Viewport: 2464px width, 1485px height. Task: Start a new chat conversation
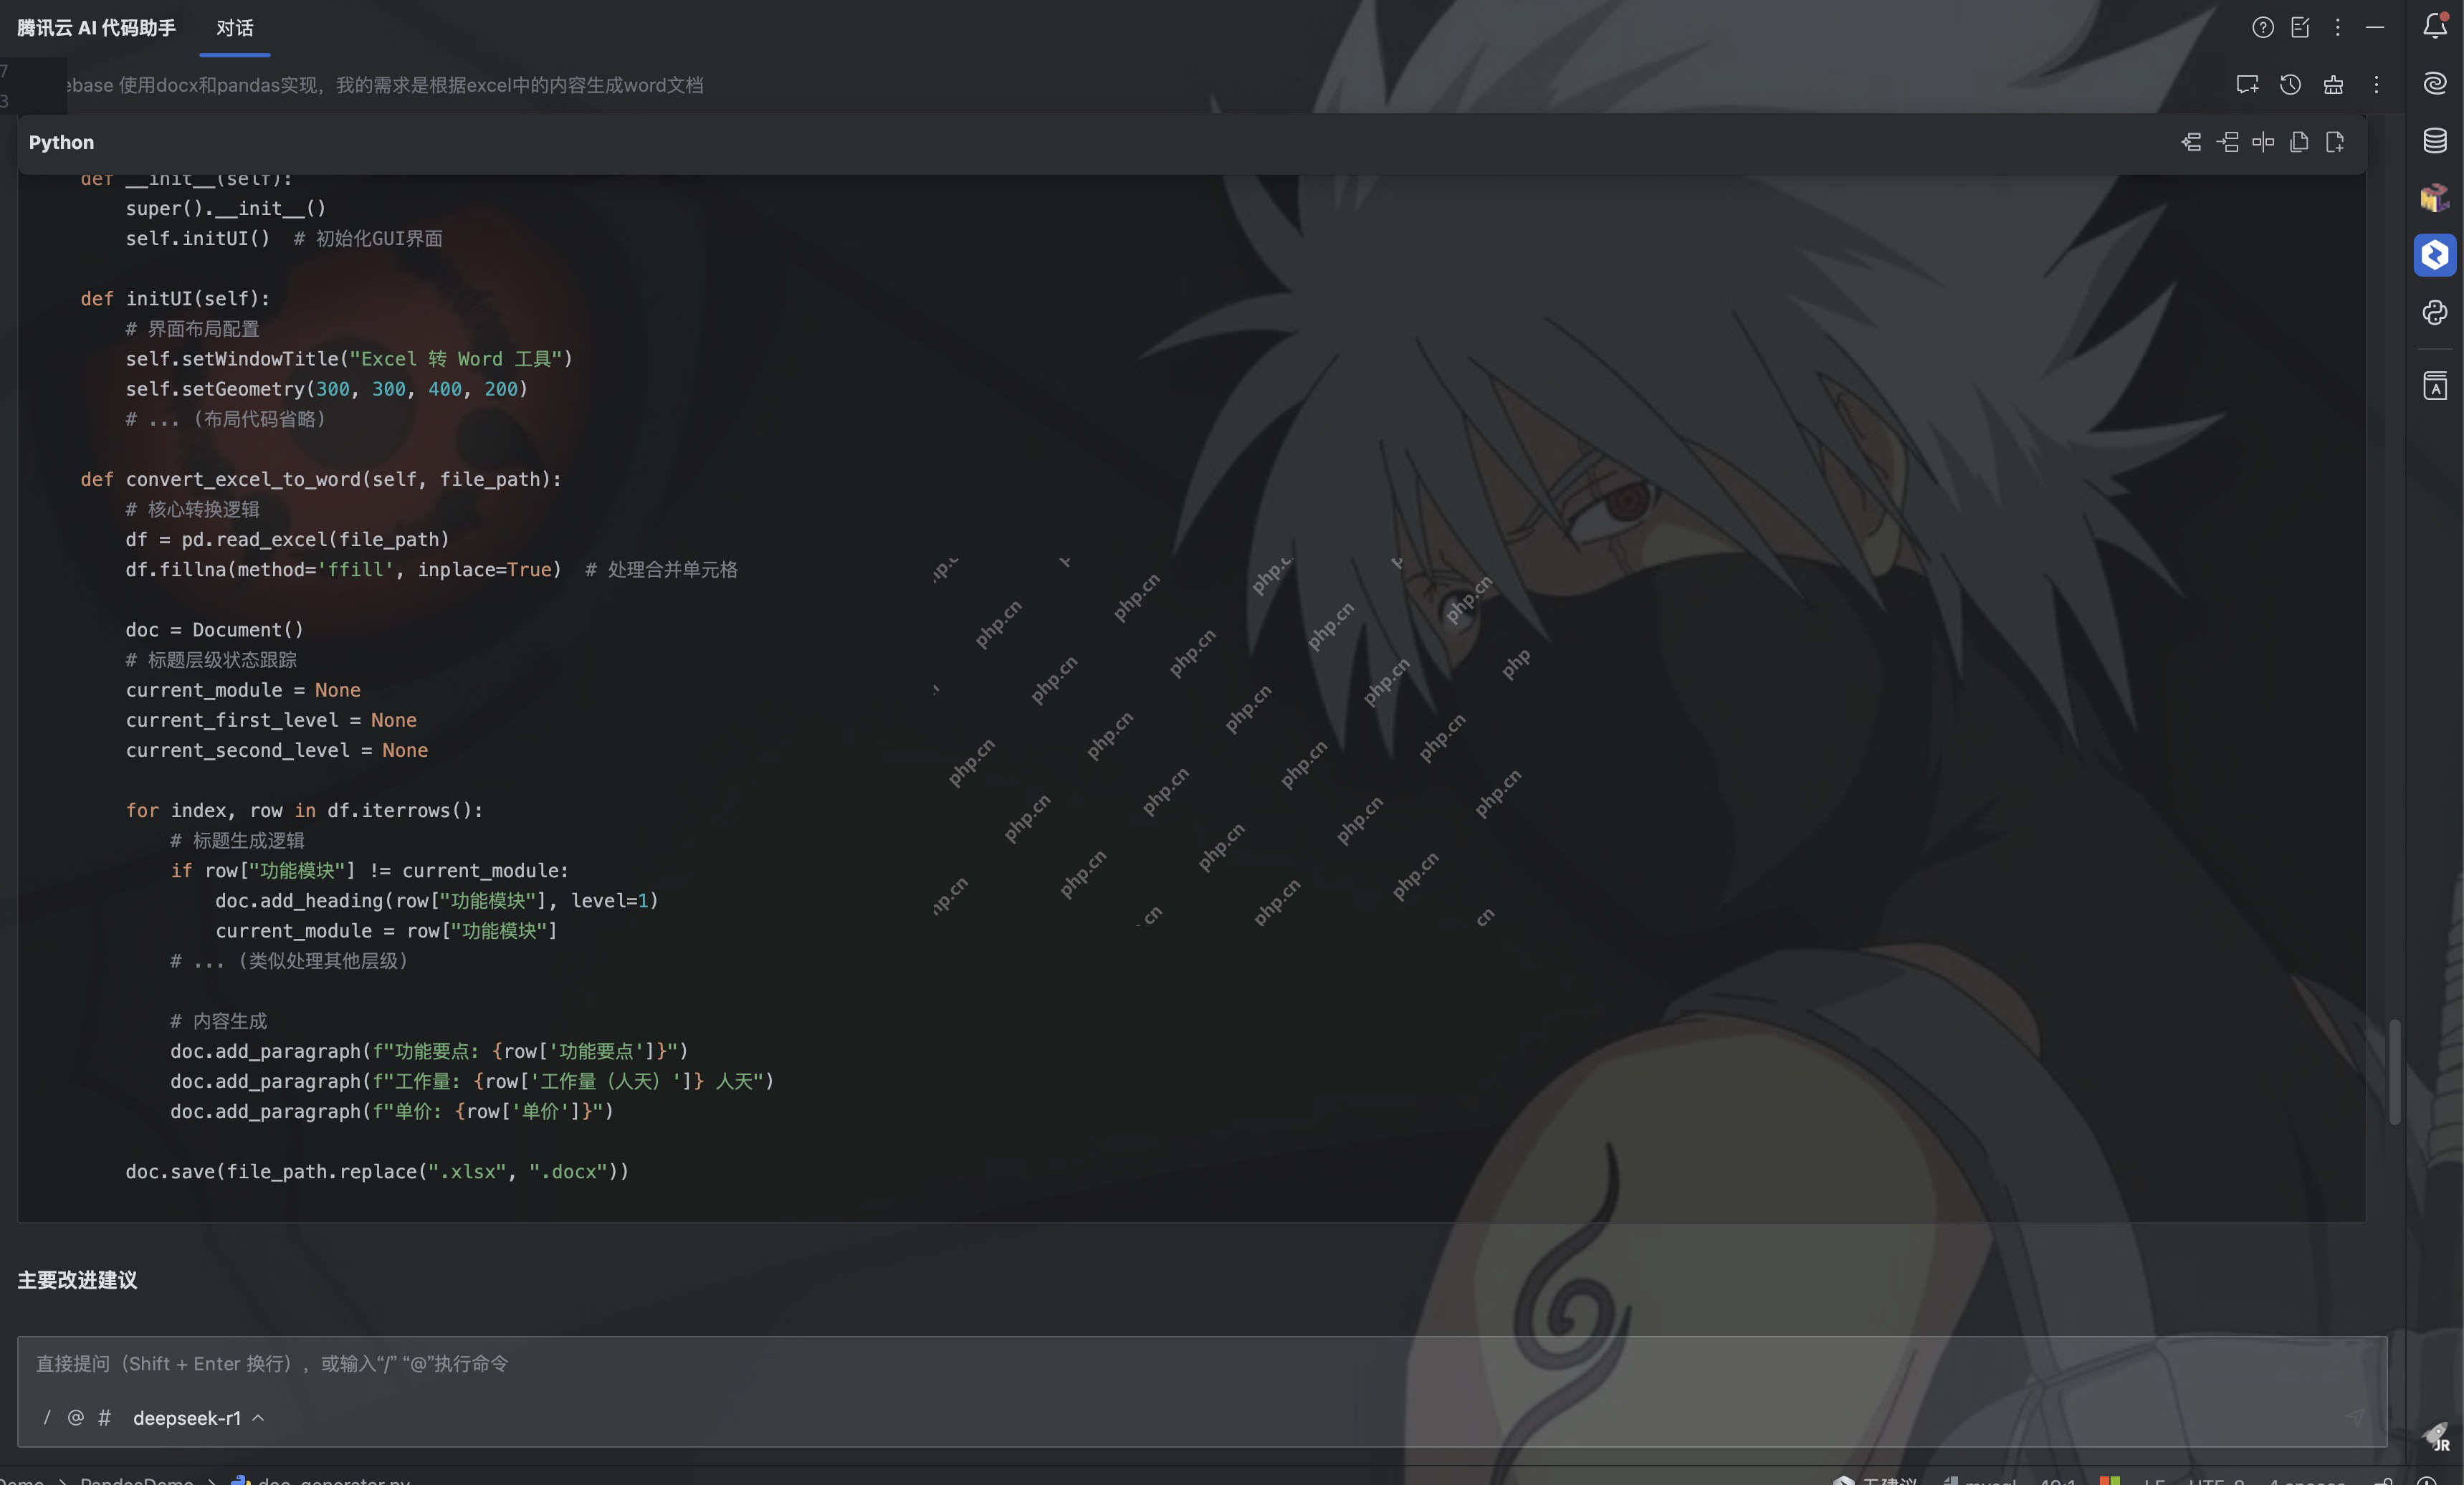tap(2247, 85)
